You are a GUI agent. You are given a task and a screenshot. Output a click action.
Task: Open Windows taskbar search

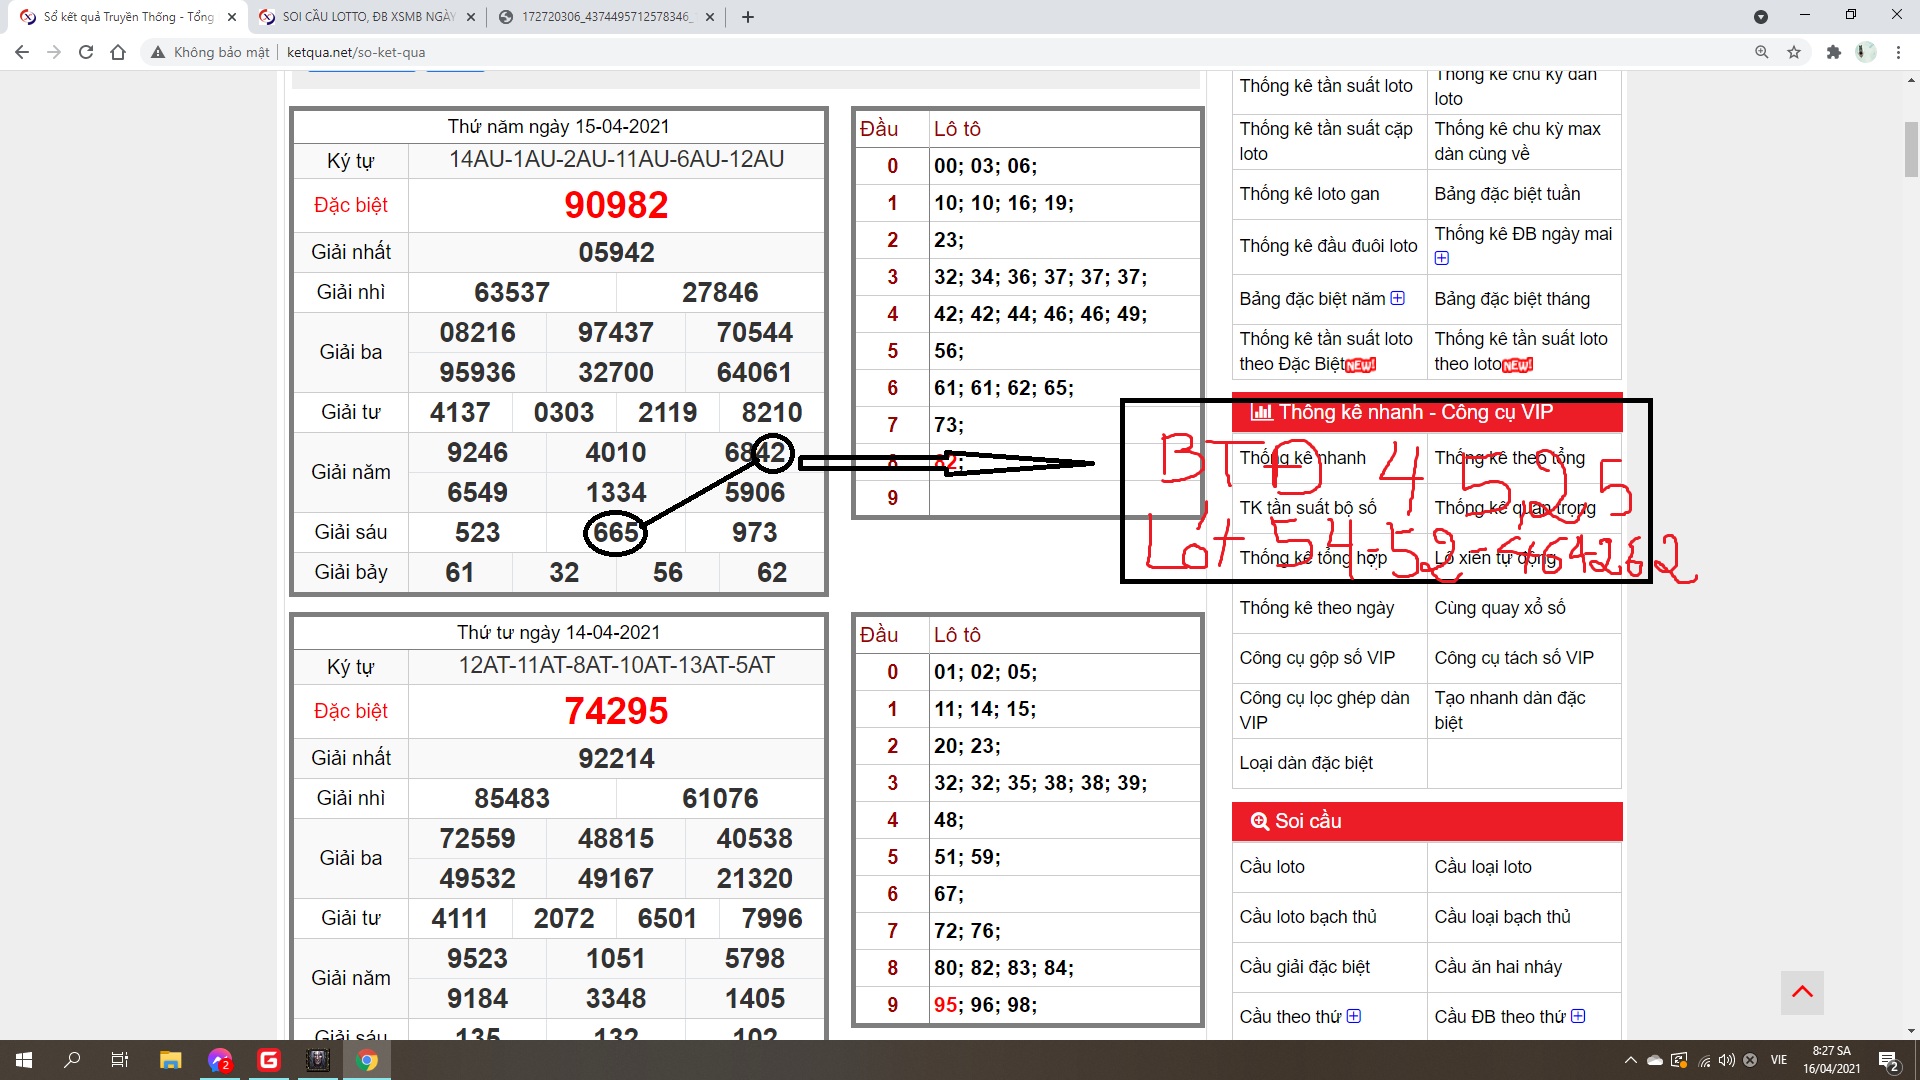coord(72,1060)
